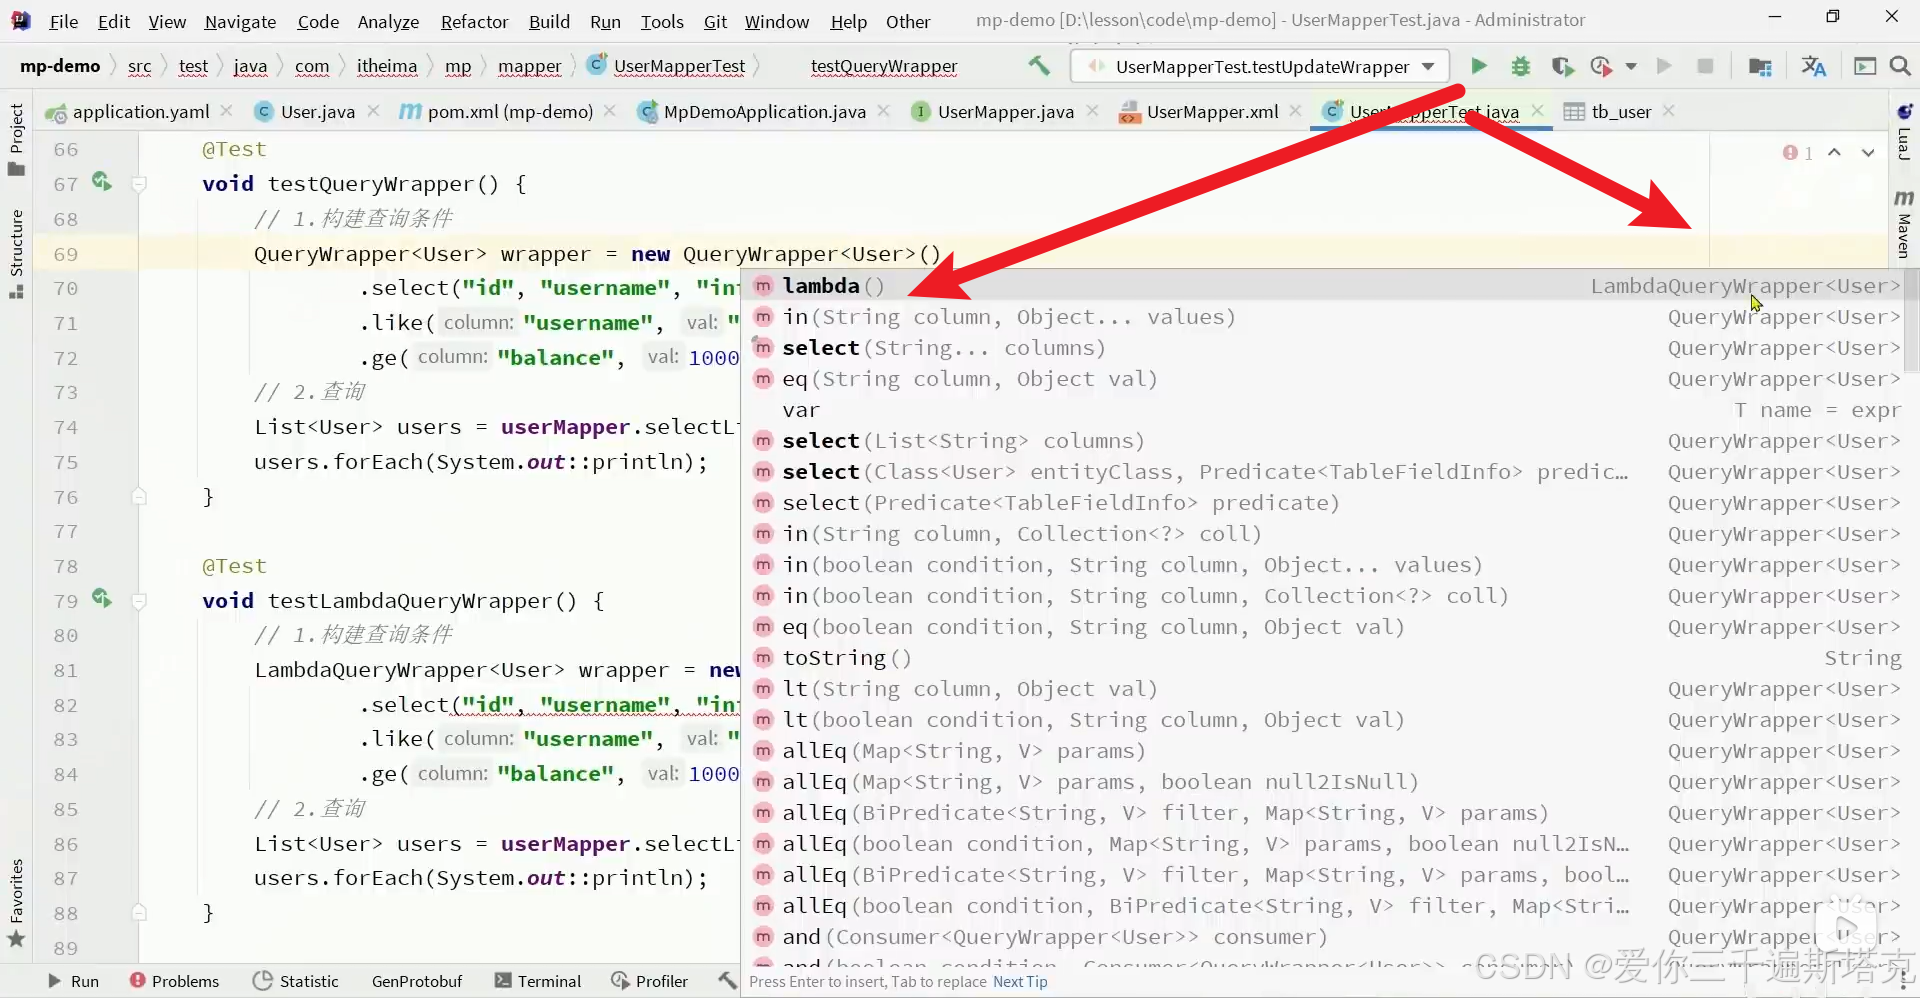Open the Maven tool window

coord(1904,225)
